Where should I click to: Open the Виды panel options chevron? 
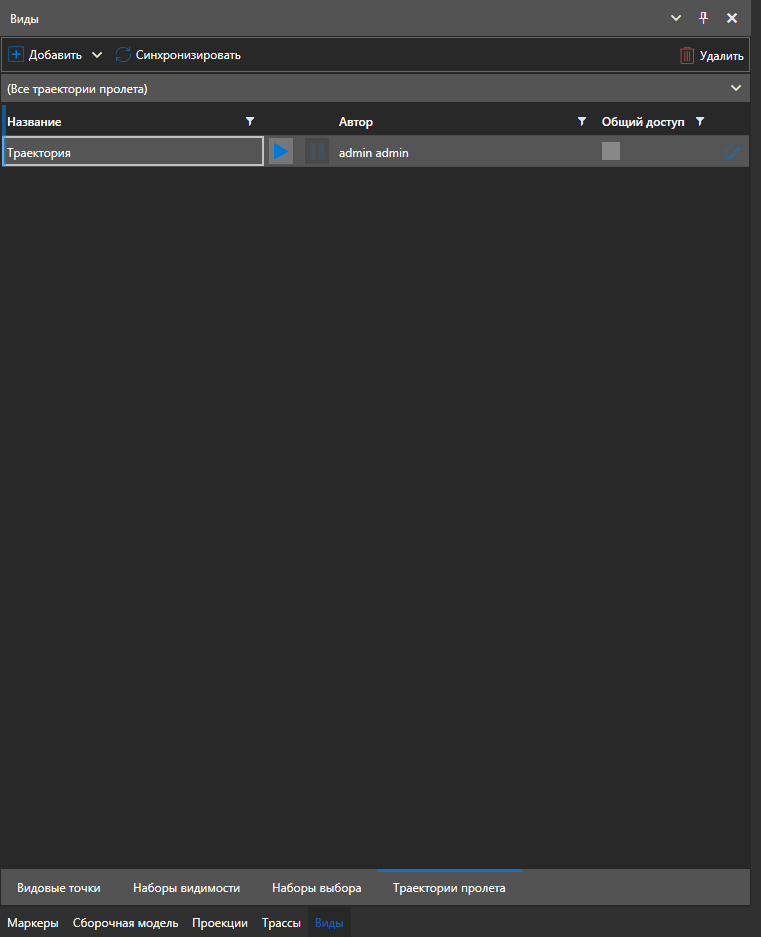point(675,18)
